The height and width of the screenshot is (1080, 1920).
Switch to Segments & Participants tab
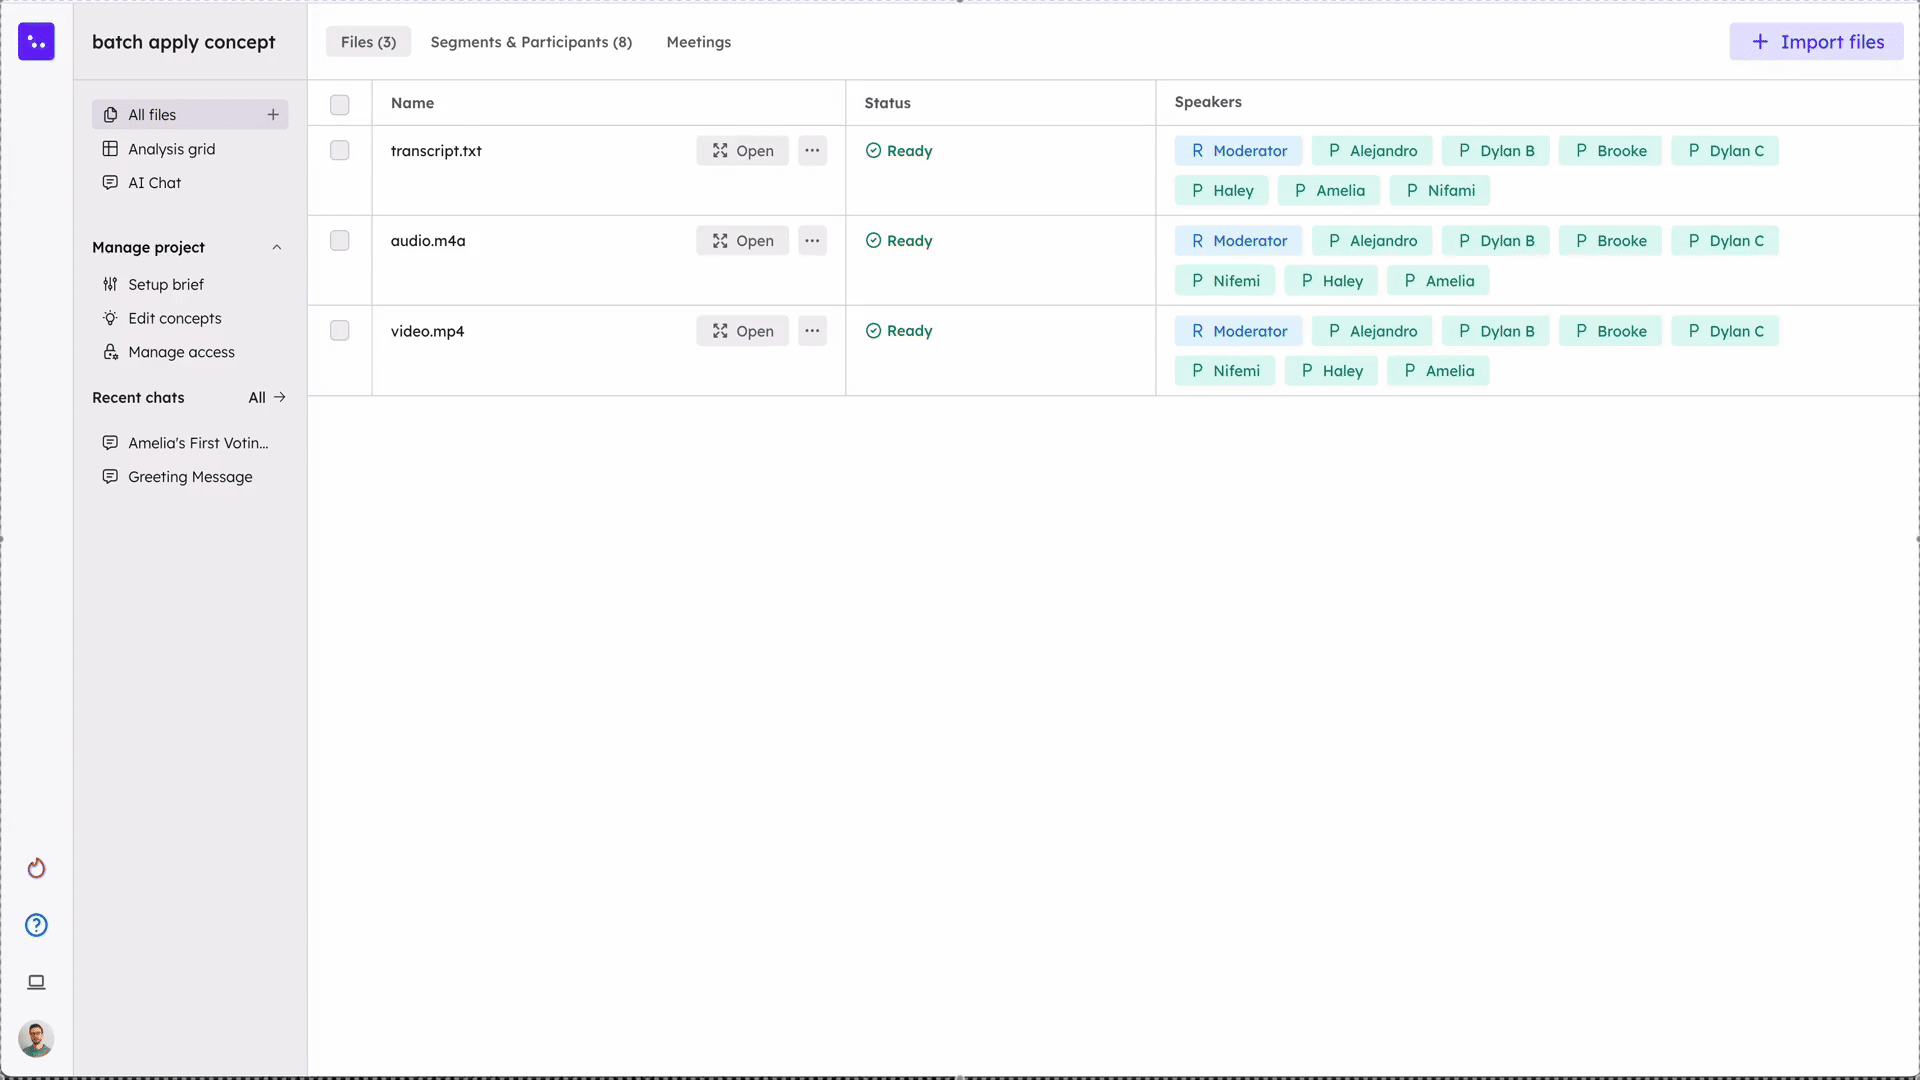[x=531, y=42]
